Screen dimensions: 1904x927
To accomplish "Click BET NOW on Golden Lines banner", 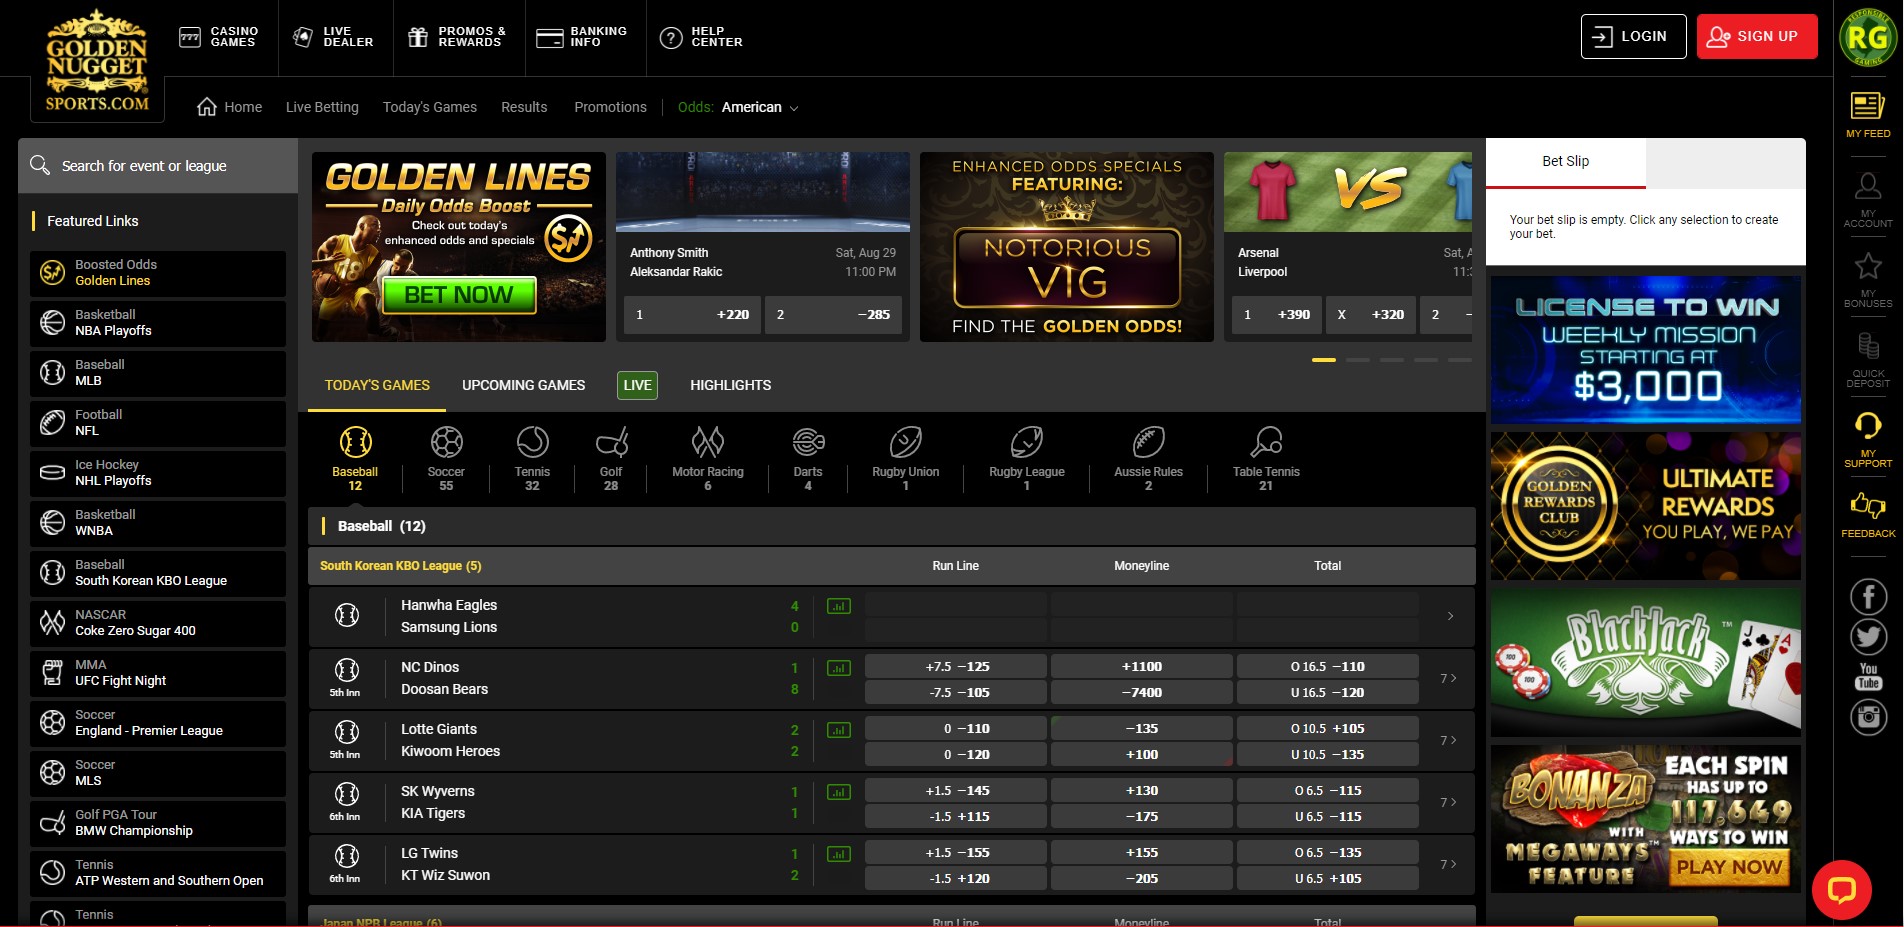I will click(x=458, y=295).
